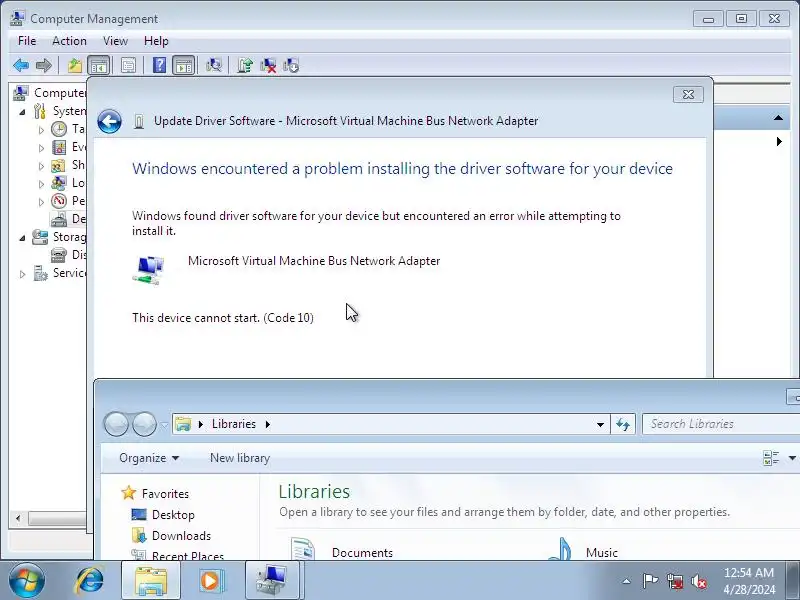Open the Organize dropdown menu
Viewport: 800px width, 600px height.
pos(149,458)
